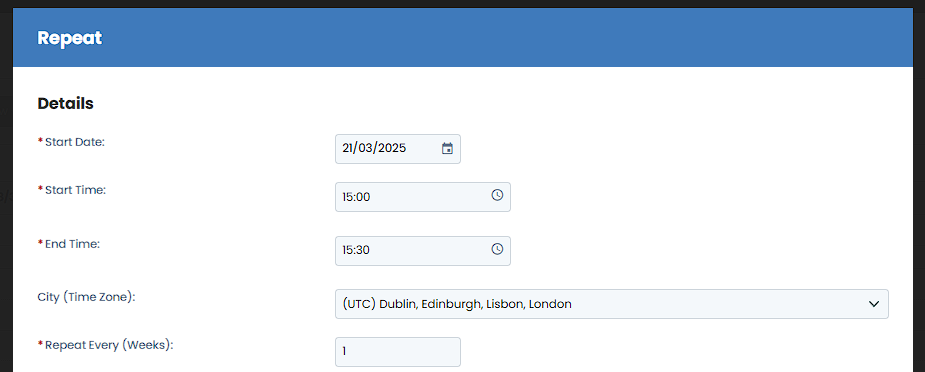Focus the Start Time field showing 15:00
Screen dimensions: 925x372
422,197
